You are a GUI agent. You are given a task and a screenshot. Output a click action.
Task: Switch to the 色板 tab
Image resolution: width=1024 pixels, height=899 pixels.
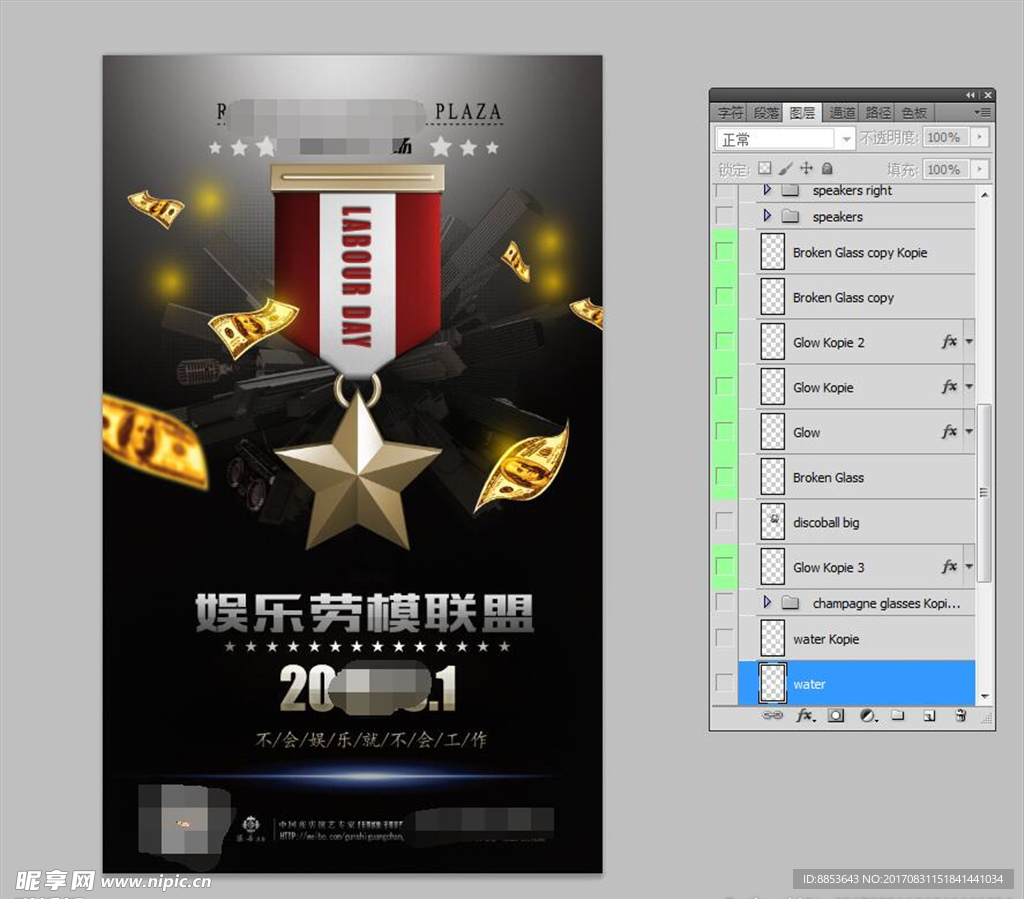coord(914,113)
